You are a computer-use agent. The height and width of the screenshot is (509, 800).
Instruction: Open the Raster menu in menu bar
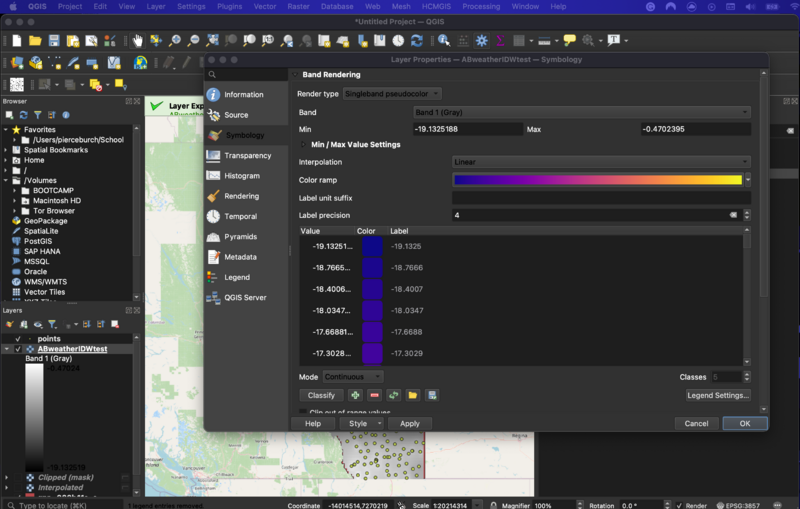coord(298,7)
